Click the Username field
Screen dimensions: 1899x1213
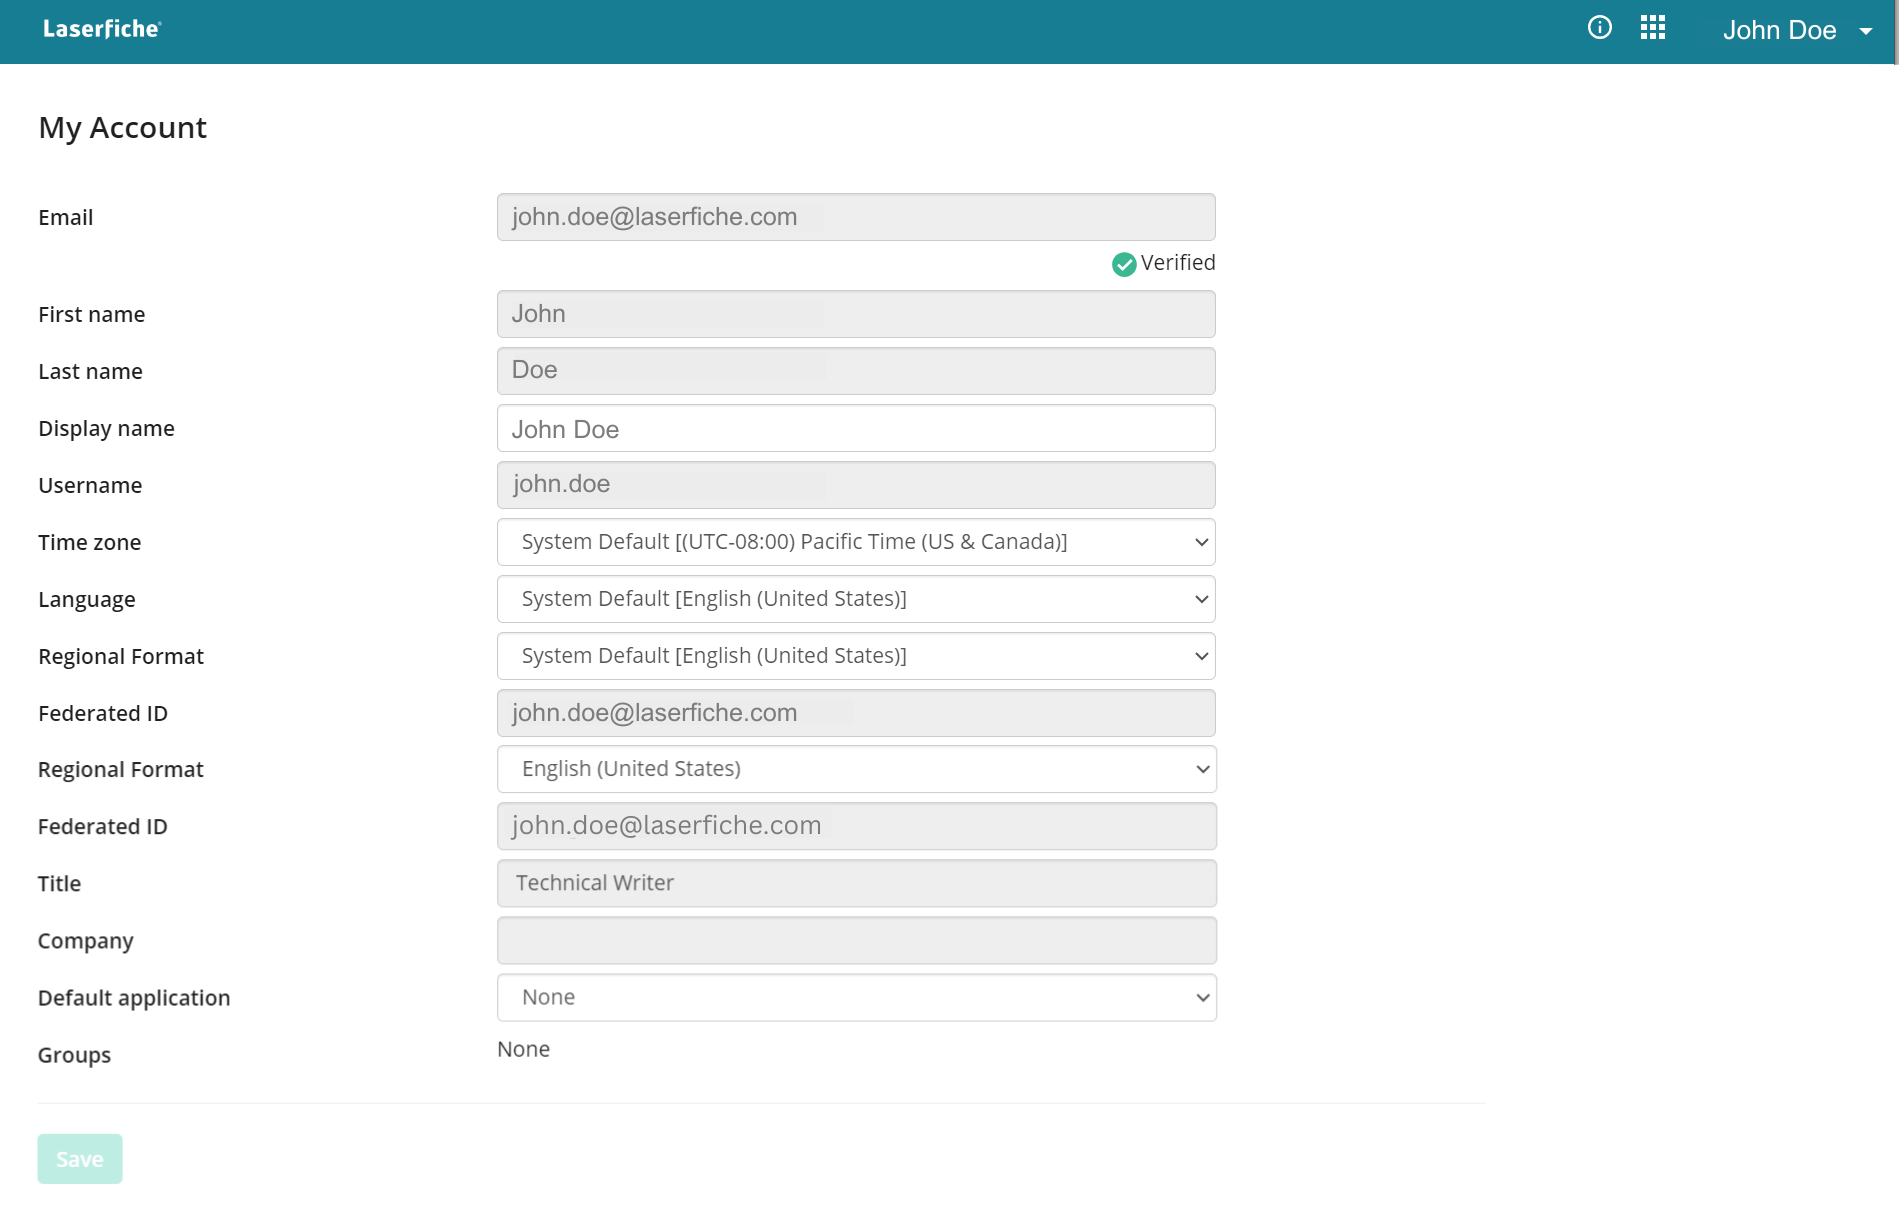pyautogui.click(x=855, y=484)
